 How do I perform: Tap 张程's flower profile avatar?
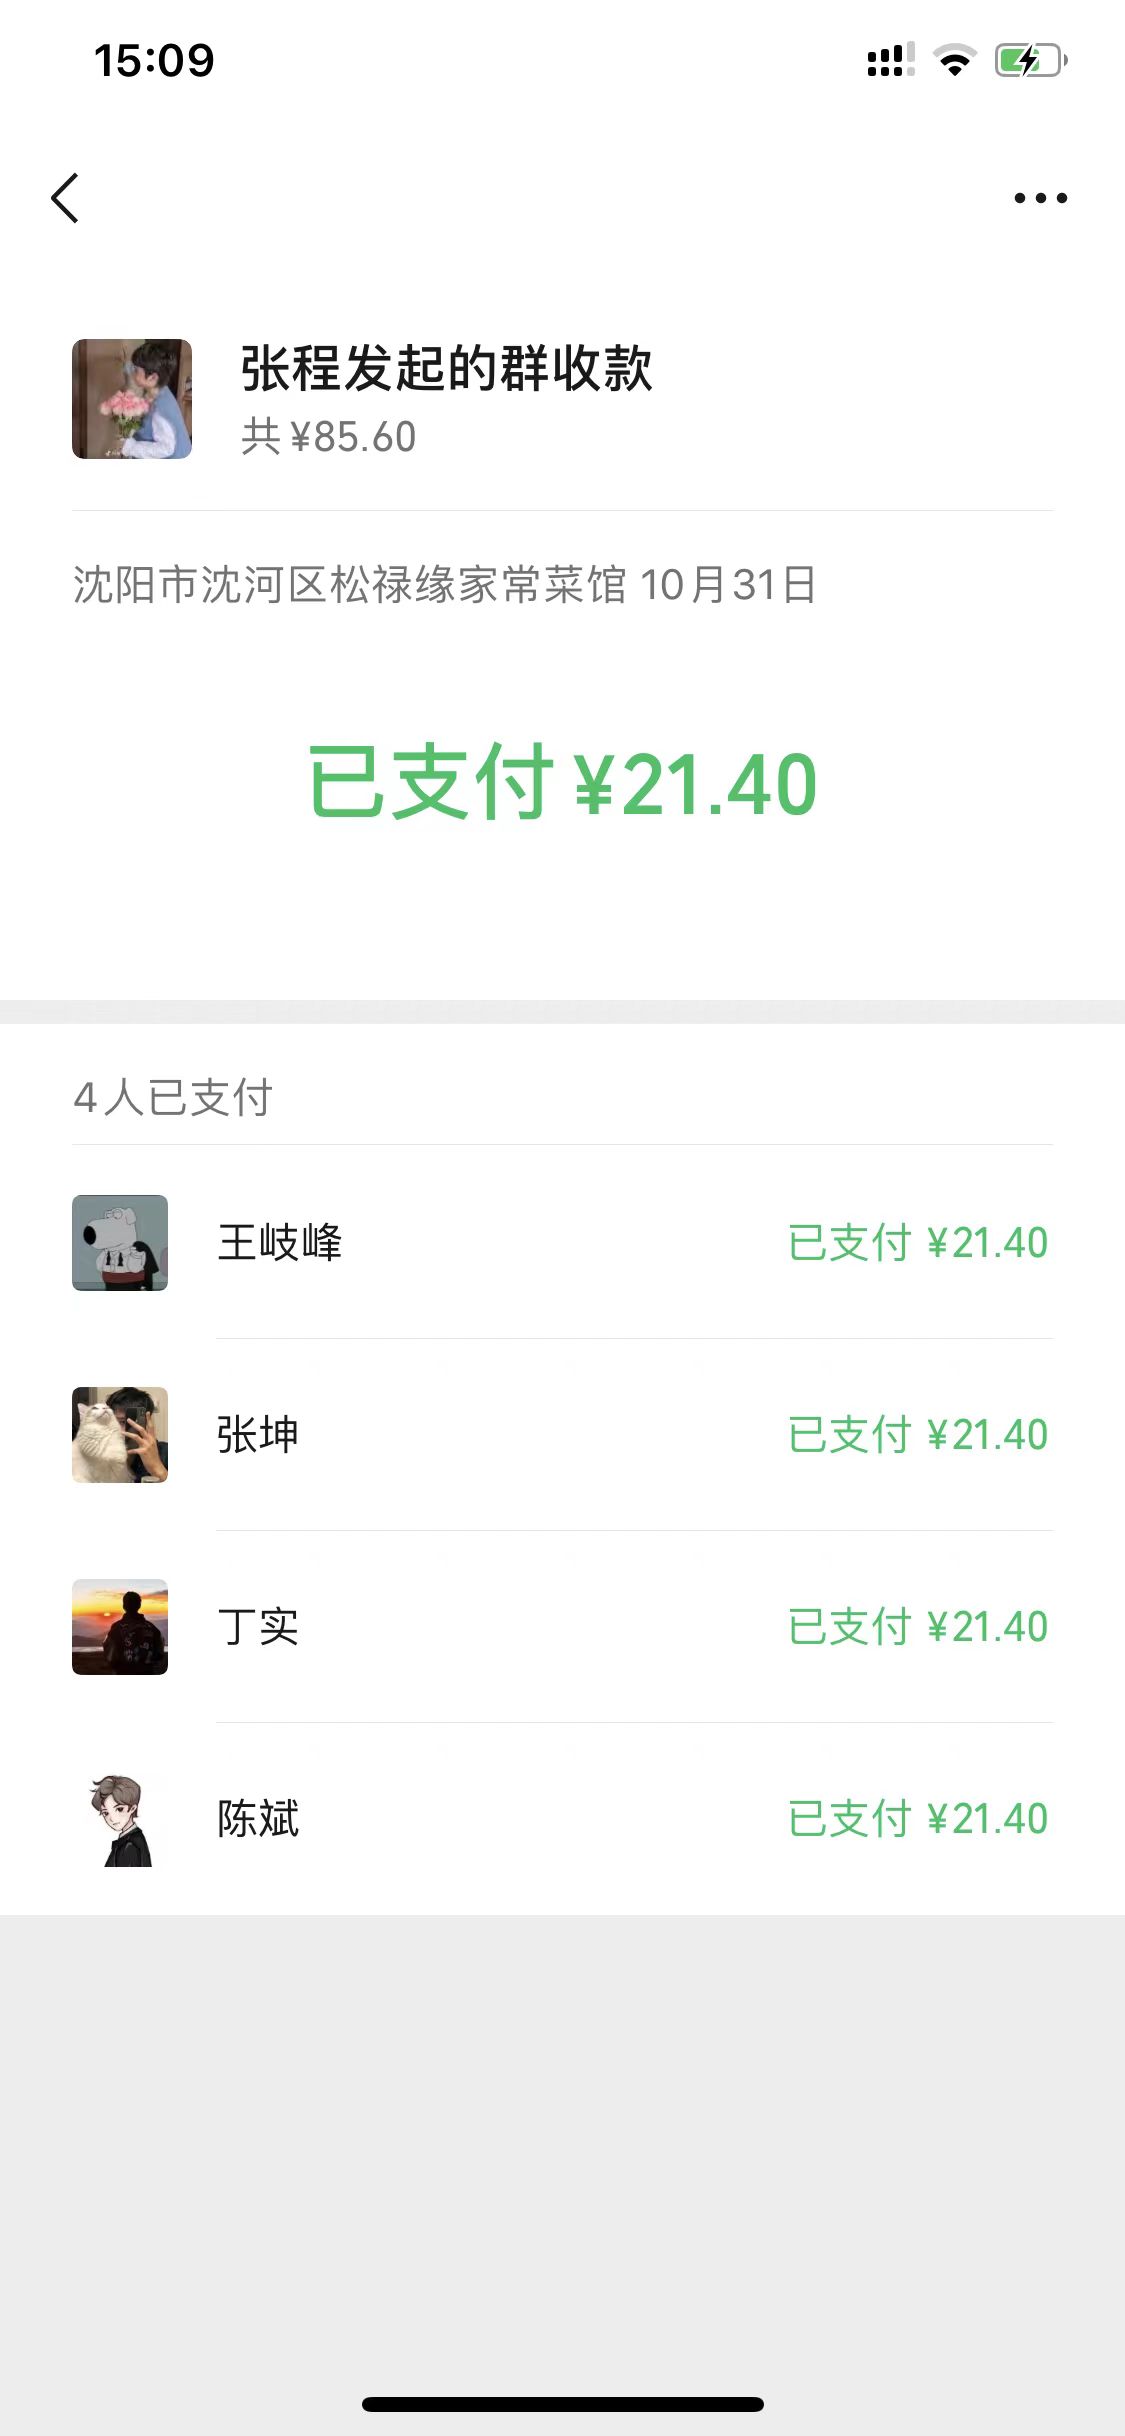[132, 399]
